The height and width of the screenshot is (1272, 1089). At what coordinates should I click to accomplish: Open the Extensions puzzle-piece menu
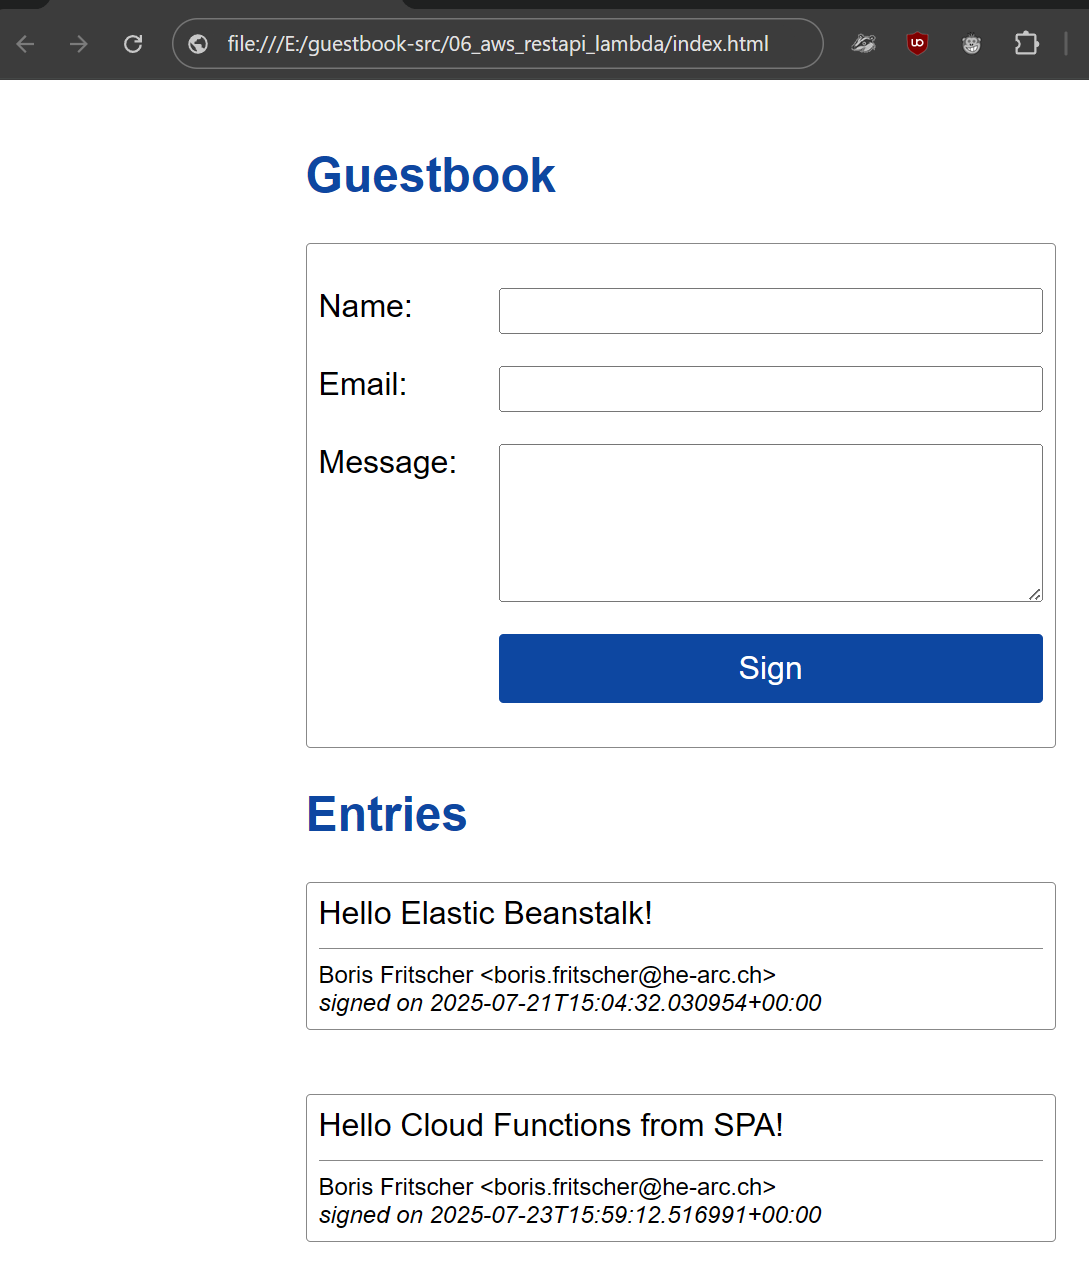tap(1026, 43)
